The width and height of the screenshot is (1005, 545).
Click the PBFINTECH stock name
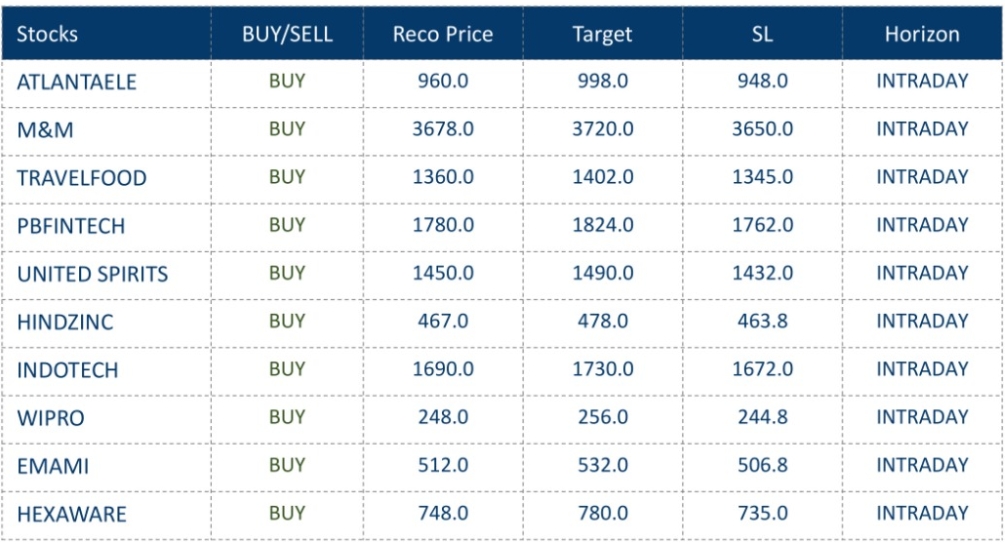[71, 226]
